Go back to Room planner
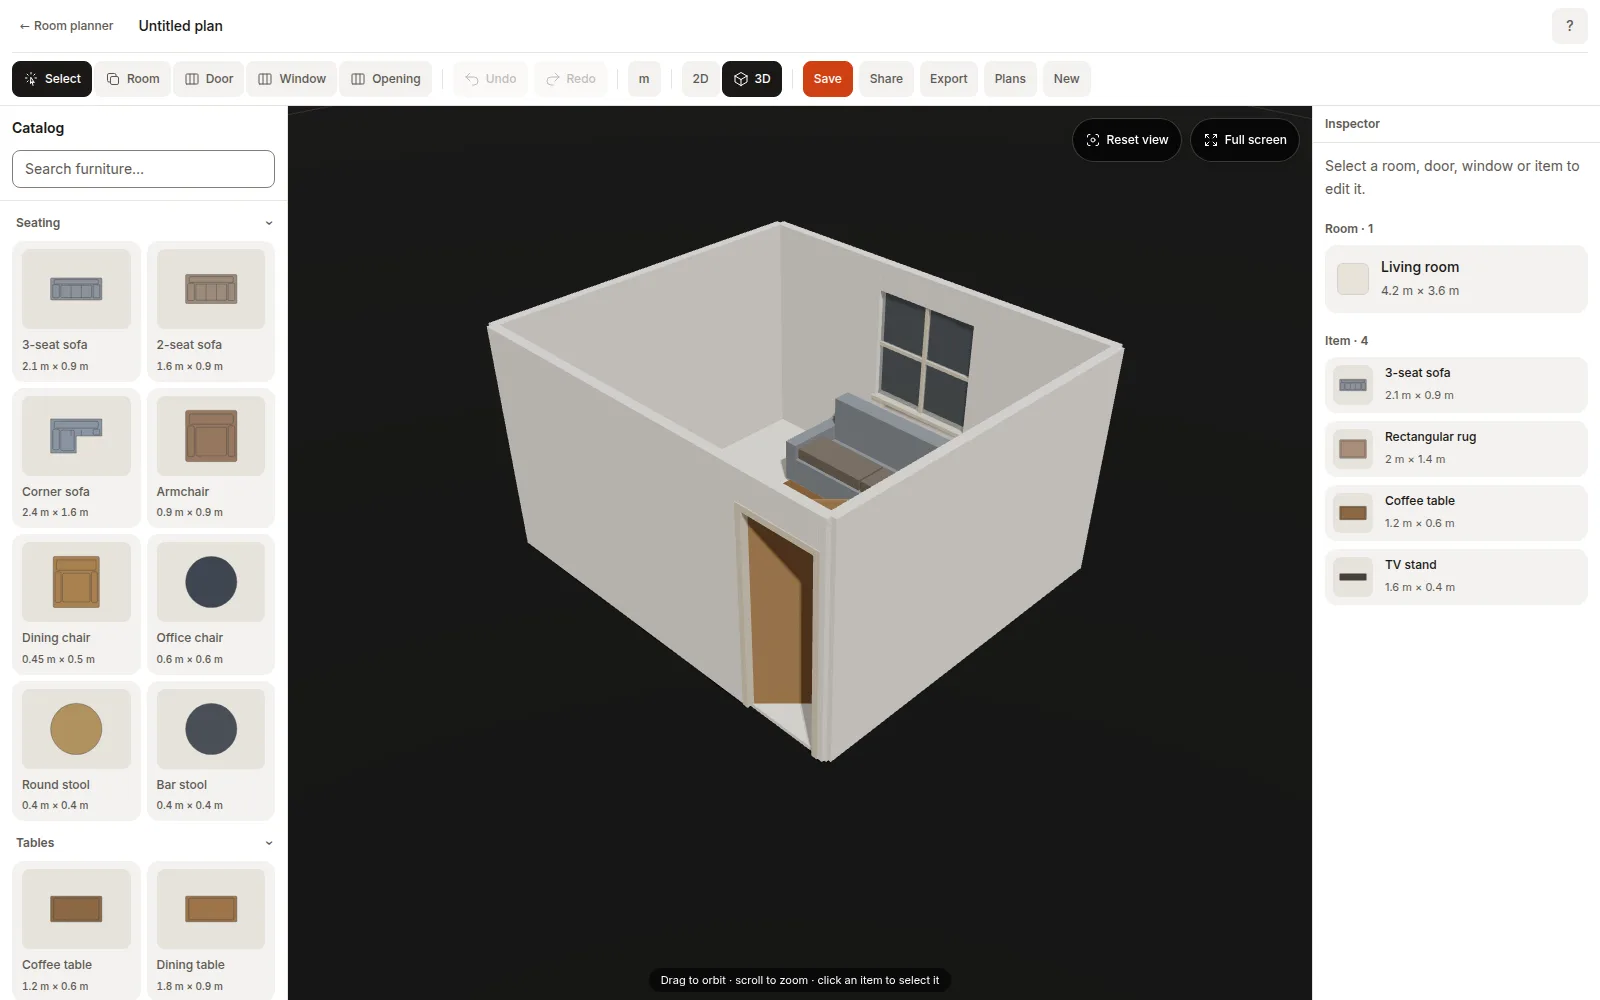Screen dimensions: 1600x1000 (x=66, y=26)
